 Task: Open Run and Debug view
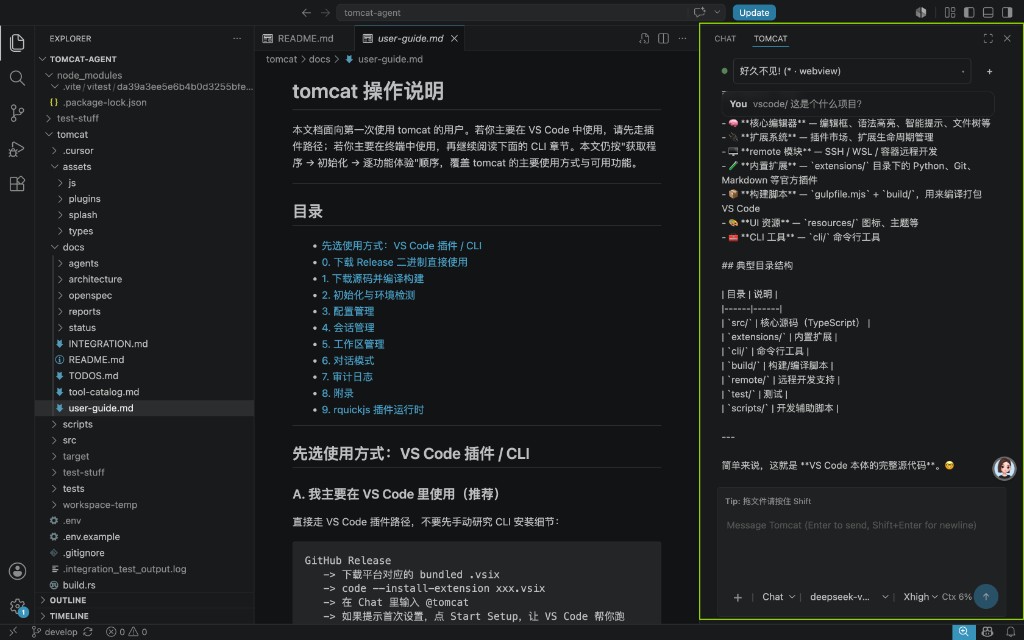click(17, 149)
